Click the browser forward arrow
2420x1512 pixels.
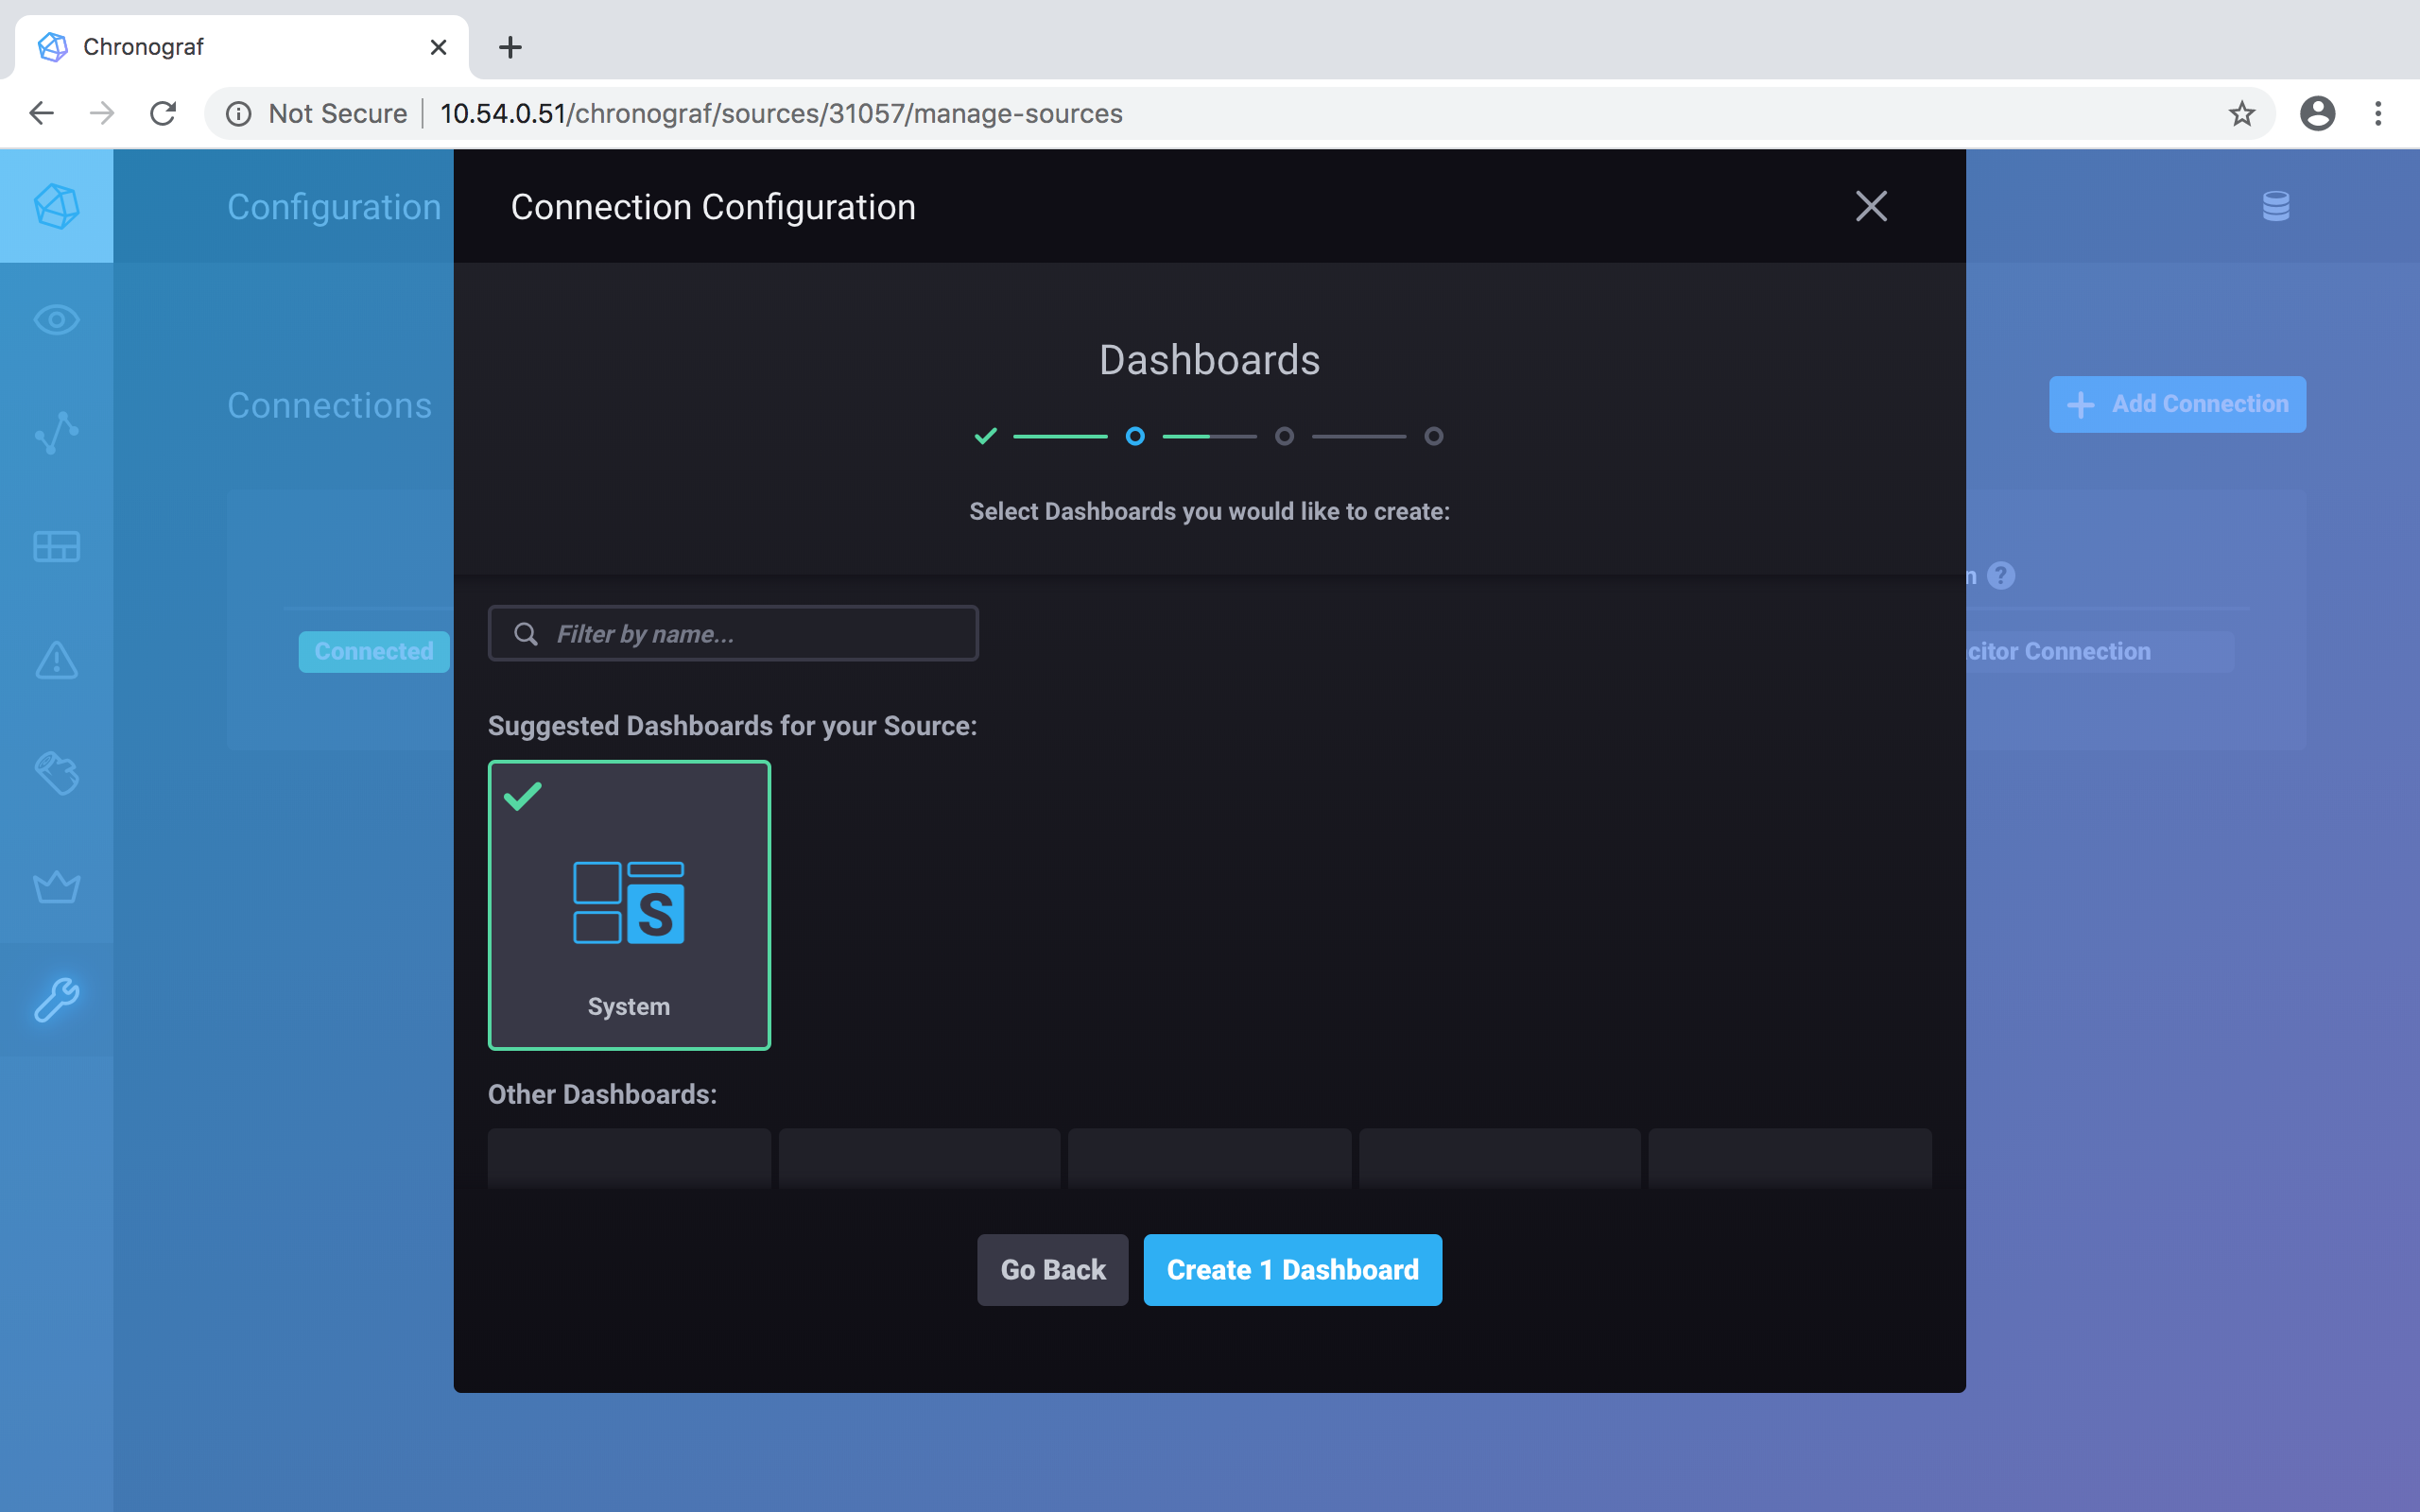click(x=102, y=113)
